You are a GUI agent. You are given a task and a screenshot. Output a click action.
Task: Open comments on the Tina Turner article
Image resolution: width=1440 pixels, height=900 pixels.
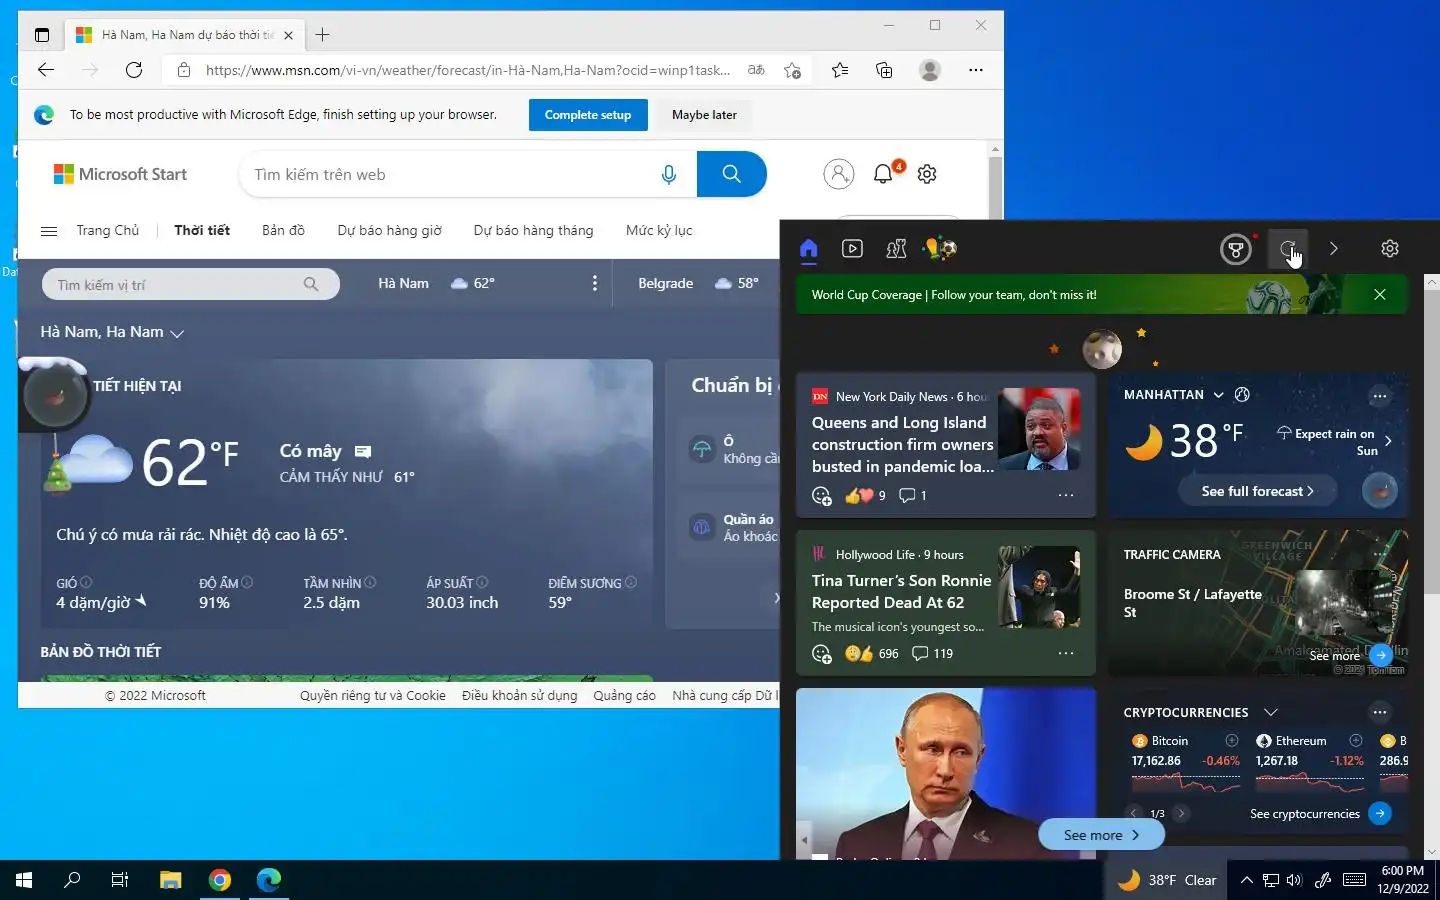pyautogui.click(x=932, y=654)
